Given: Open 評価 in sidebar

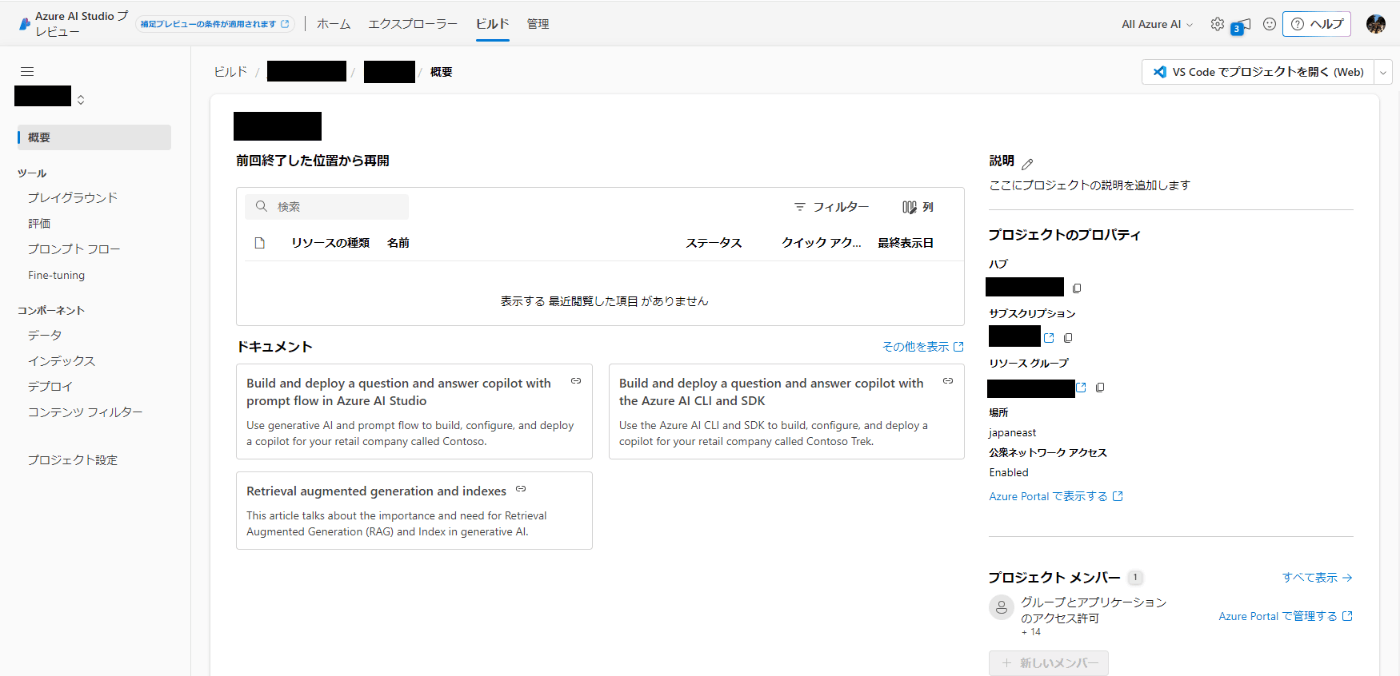Looking at the screenshot, I should pyautogui.click(x=39, y=224).
